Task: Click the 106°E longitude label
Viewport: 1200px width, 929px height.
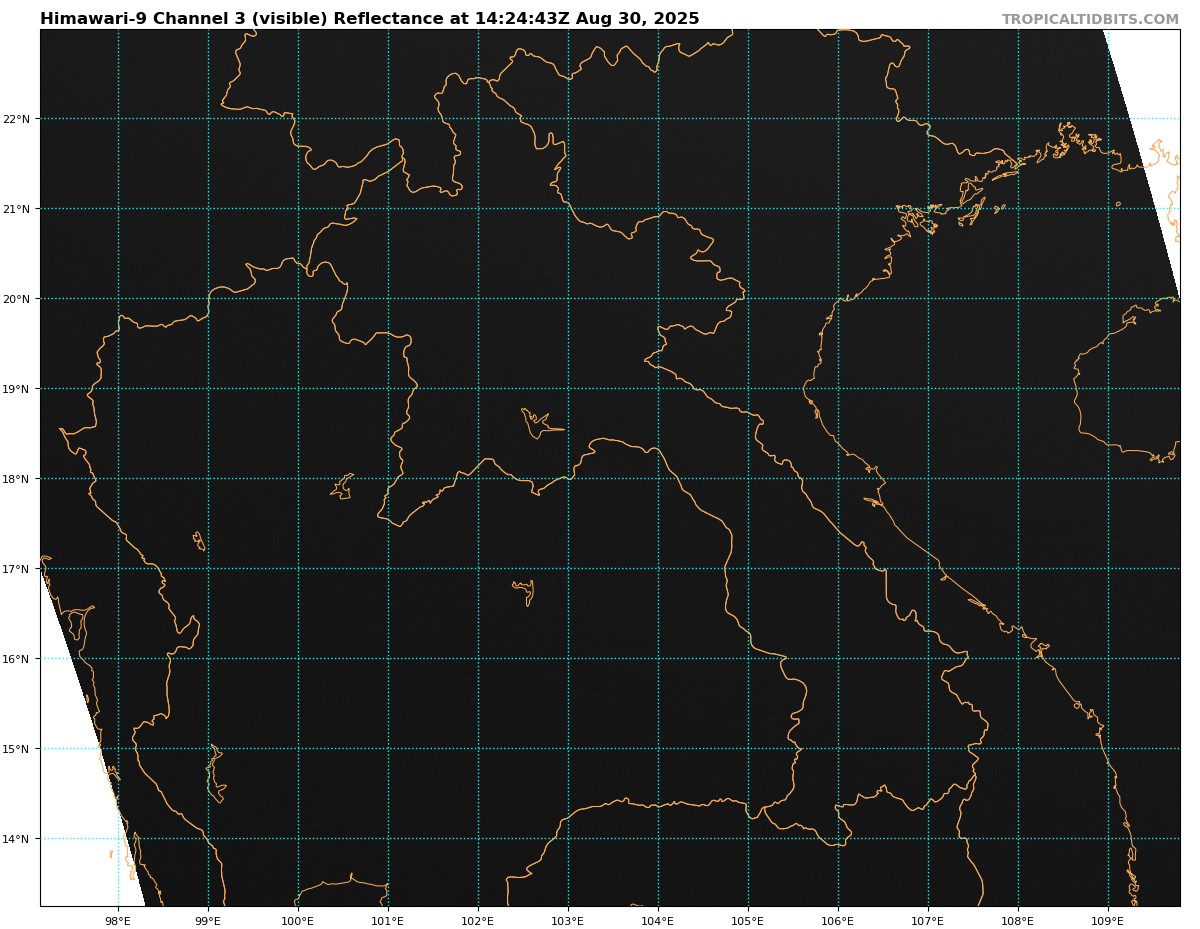Action: coord(838,920)
